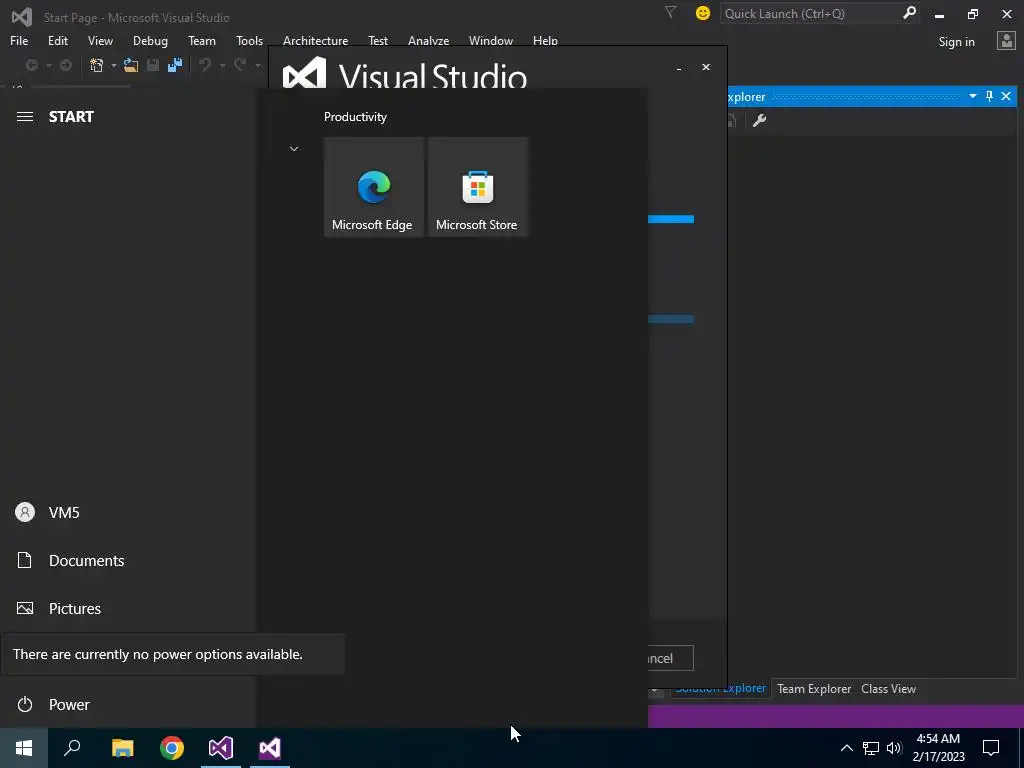Click the Solution Explorer wrench properties icon
This screenshot has width=1024, height=768.
(x=759, y=120)
